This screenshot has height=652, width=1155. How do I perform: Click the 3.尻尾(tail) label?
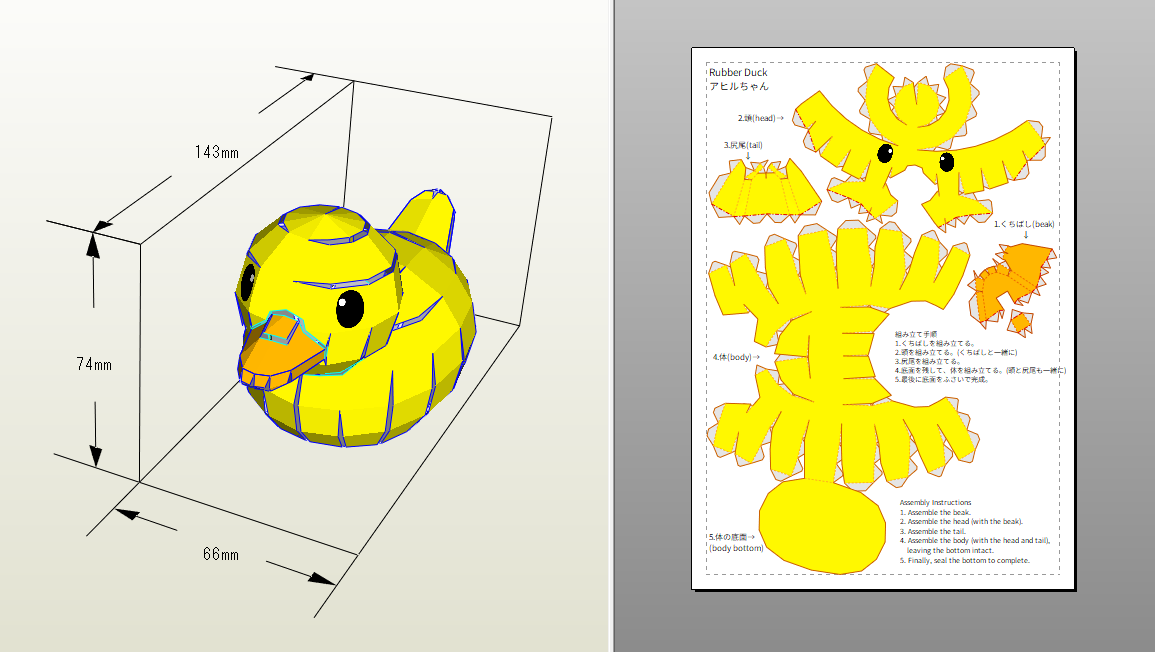[742, 145]
